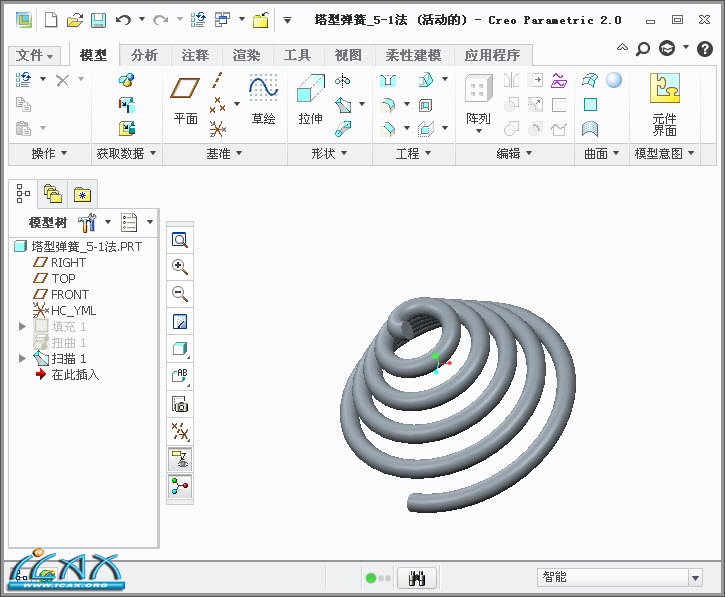Switch to the 注释 tab
This screenshot has width=725, height=597.
(x=195, y=55)
